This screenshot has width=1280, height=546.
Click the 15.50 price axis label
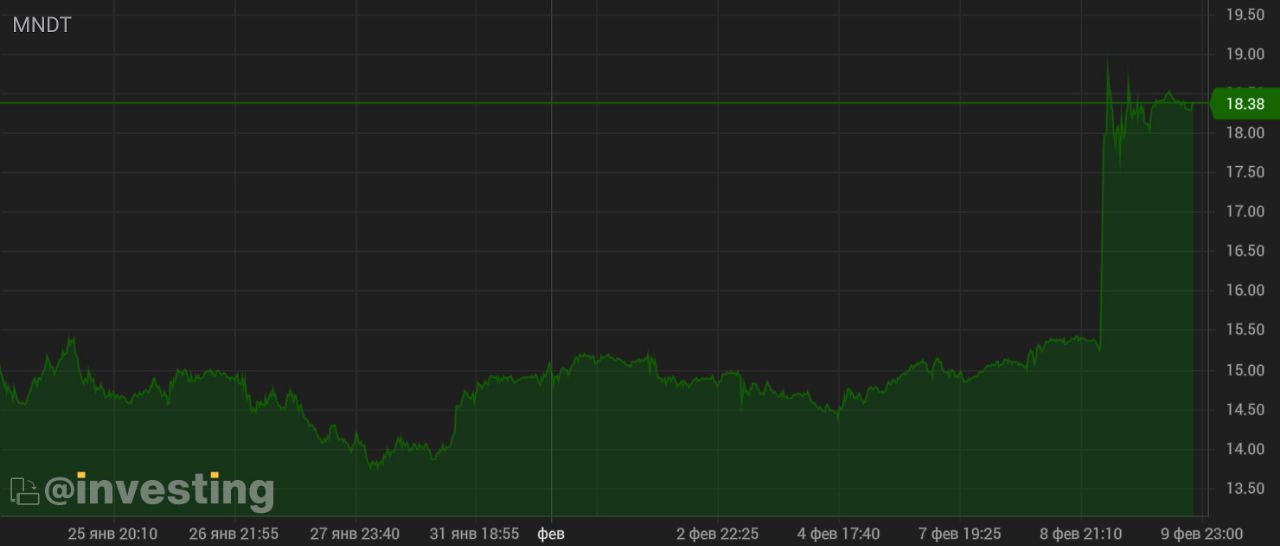[x=1245, y=330]
